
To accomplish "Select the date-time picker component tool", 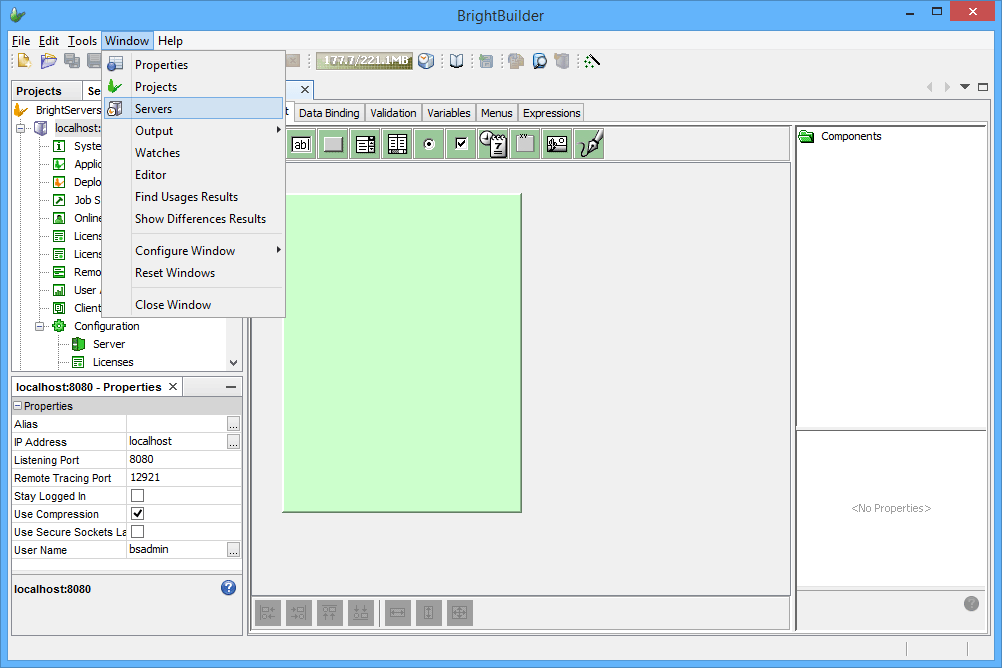I will 492,144.
